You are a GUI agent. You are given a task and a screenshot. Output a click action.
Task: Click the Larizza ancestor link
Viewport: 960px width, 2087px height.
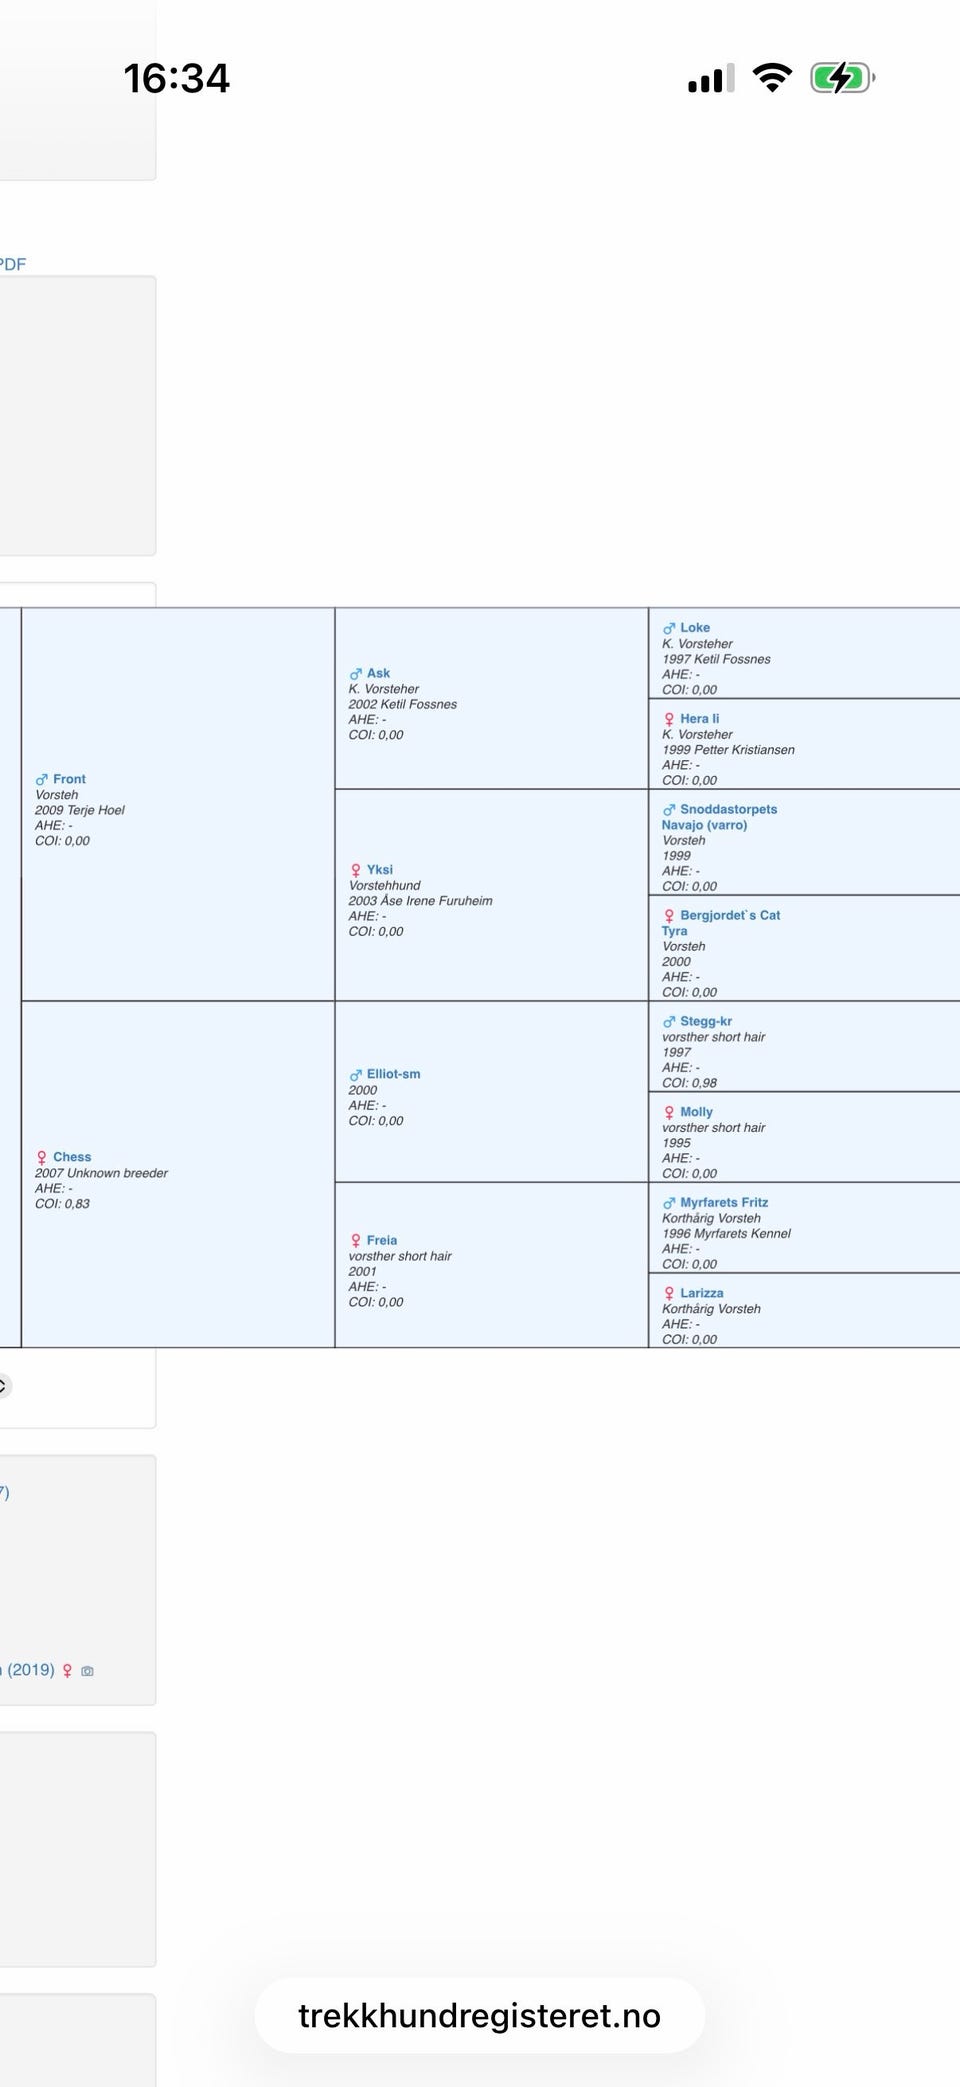tap(701, 1293)
